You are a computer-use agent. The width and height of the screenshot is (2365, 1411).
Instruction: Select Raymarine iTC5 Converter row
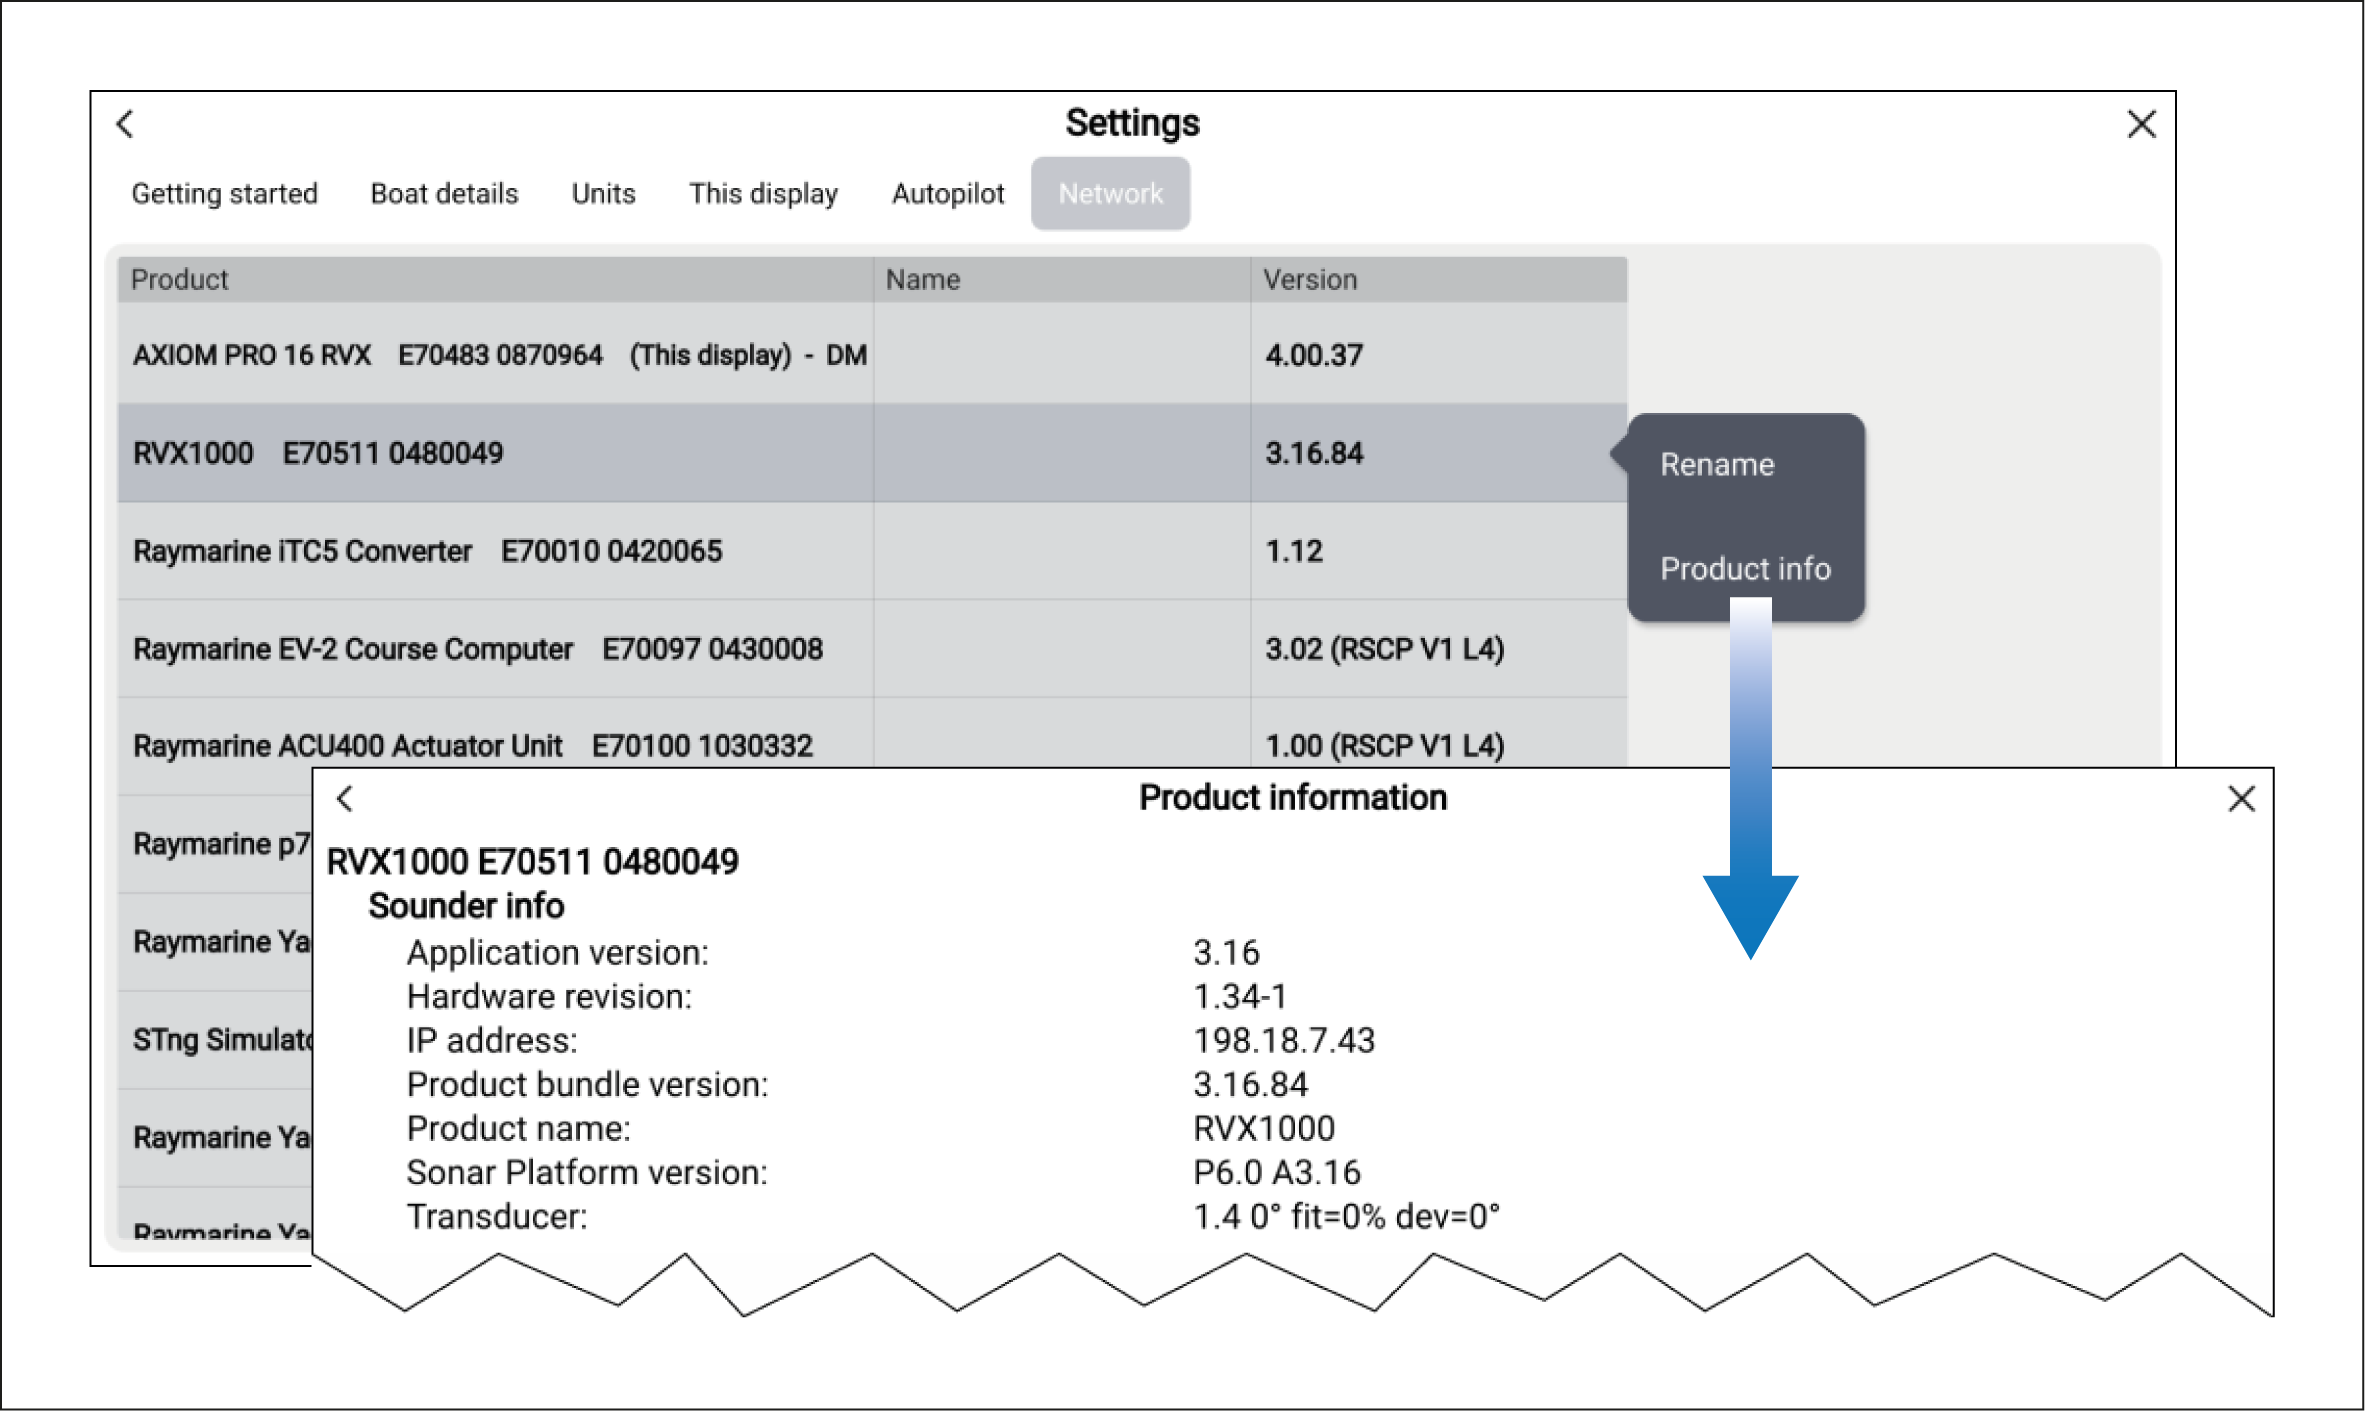point(428,551)
